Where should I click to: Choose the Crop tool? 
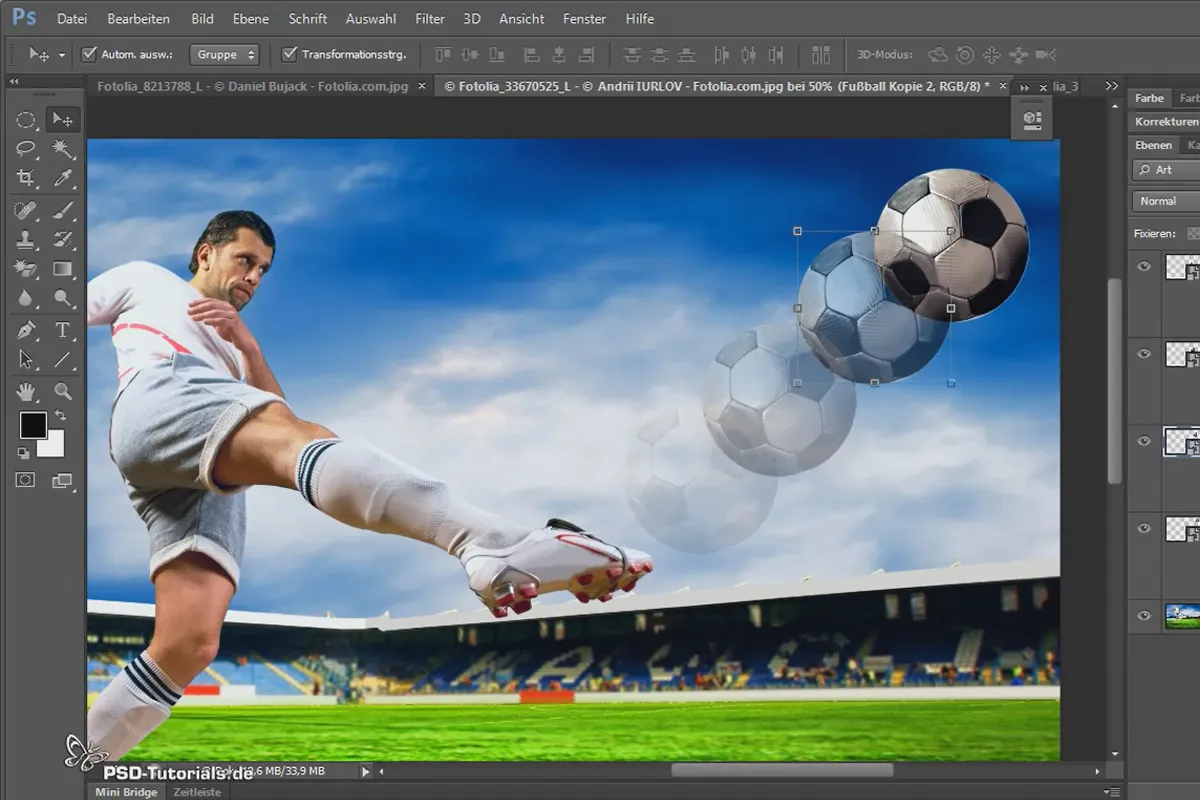(x=26, y=178)
